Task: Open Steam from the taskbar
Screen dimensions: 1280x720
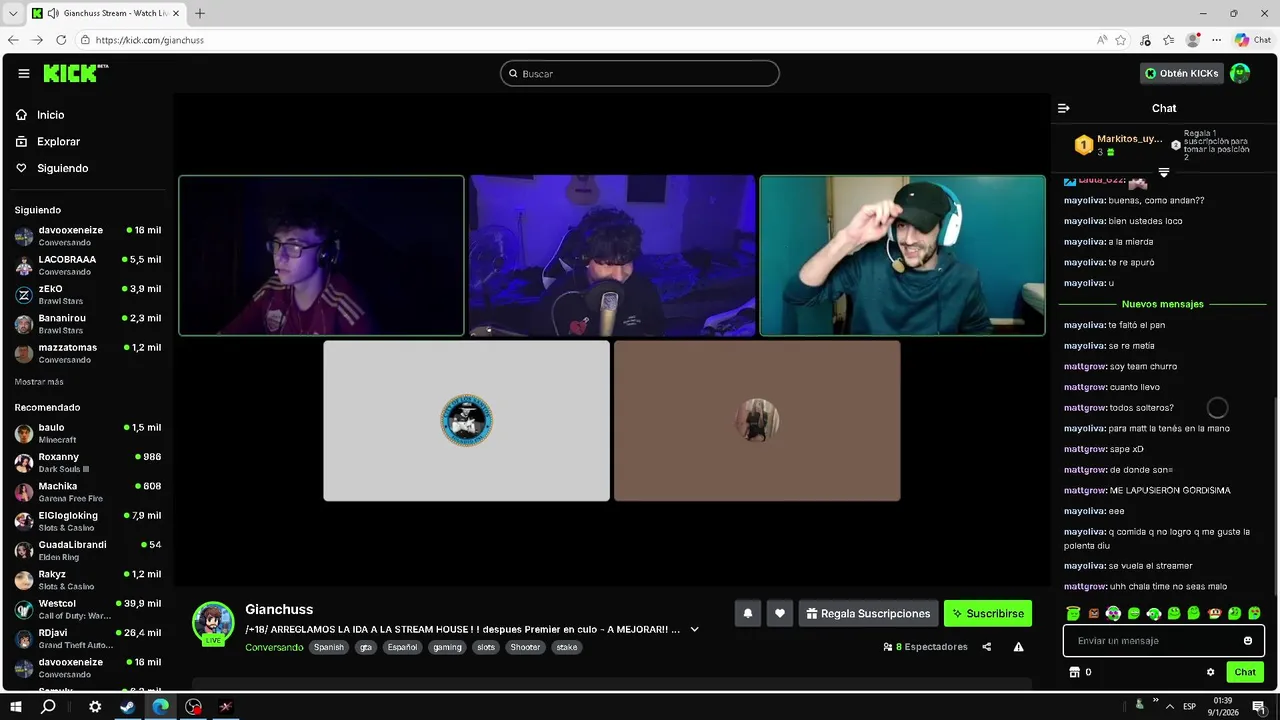Action: pyautogui.click(x=128, y=707)
